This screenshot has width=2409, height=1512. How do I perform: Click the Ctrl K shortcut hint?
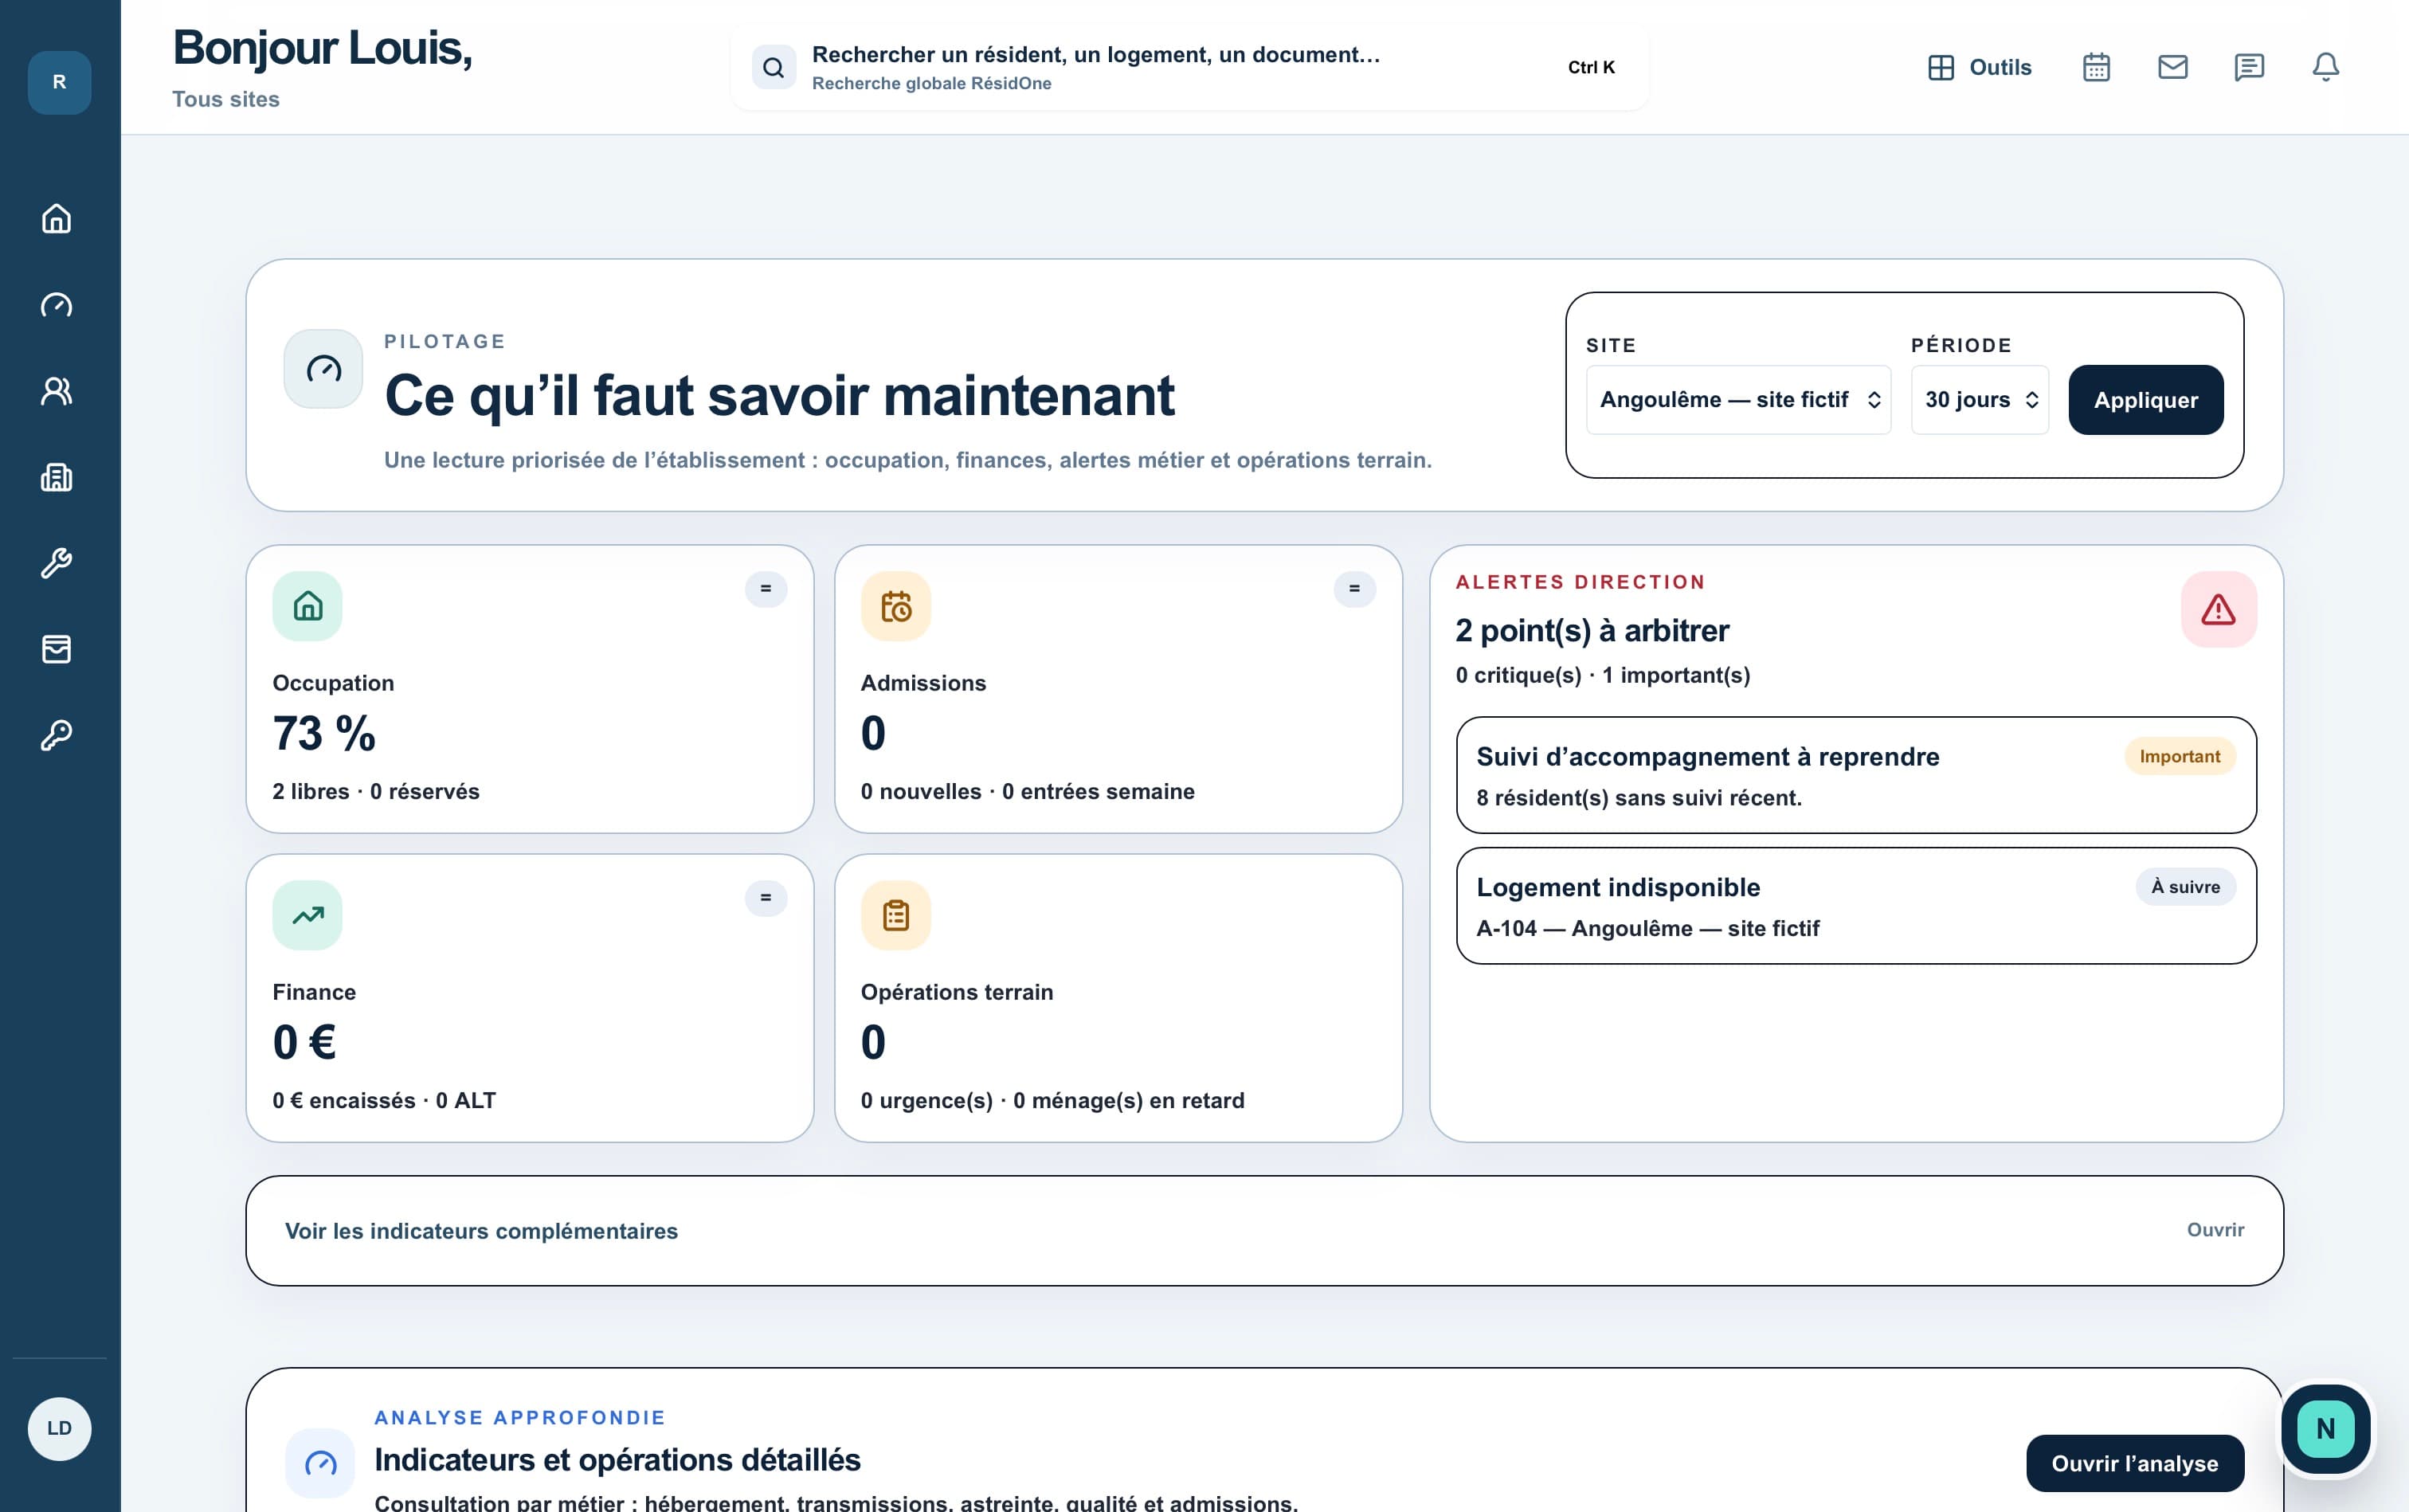1591,67
